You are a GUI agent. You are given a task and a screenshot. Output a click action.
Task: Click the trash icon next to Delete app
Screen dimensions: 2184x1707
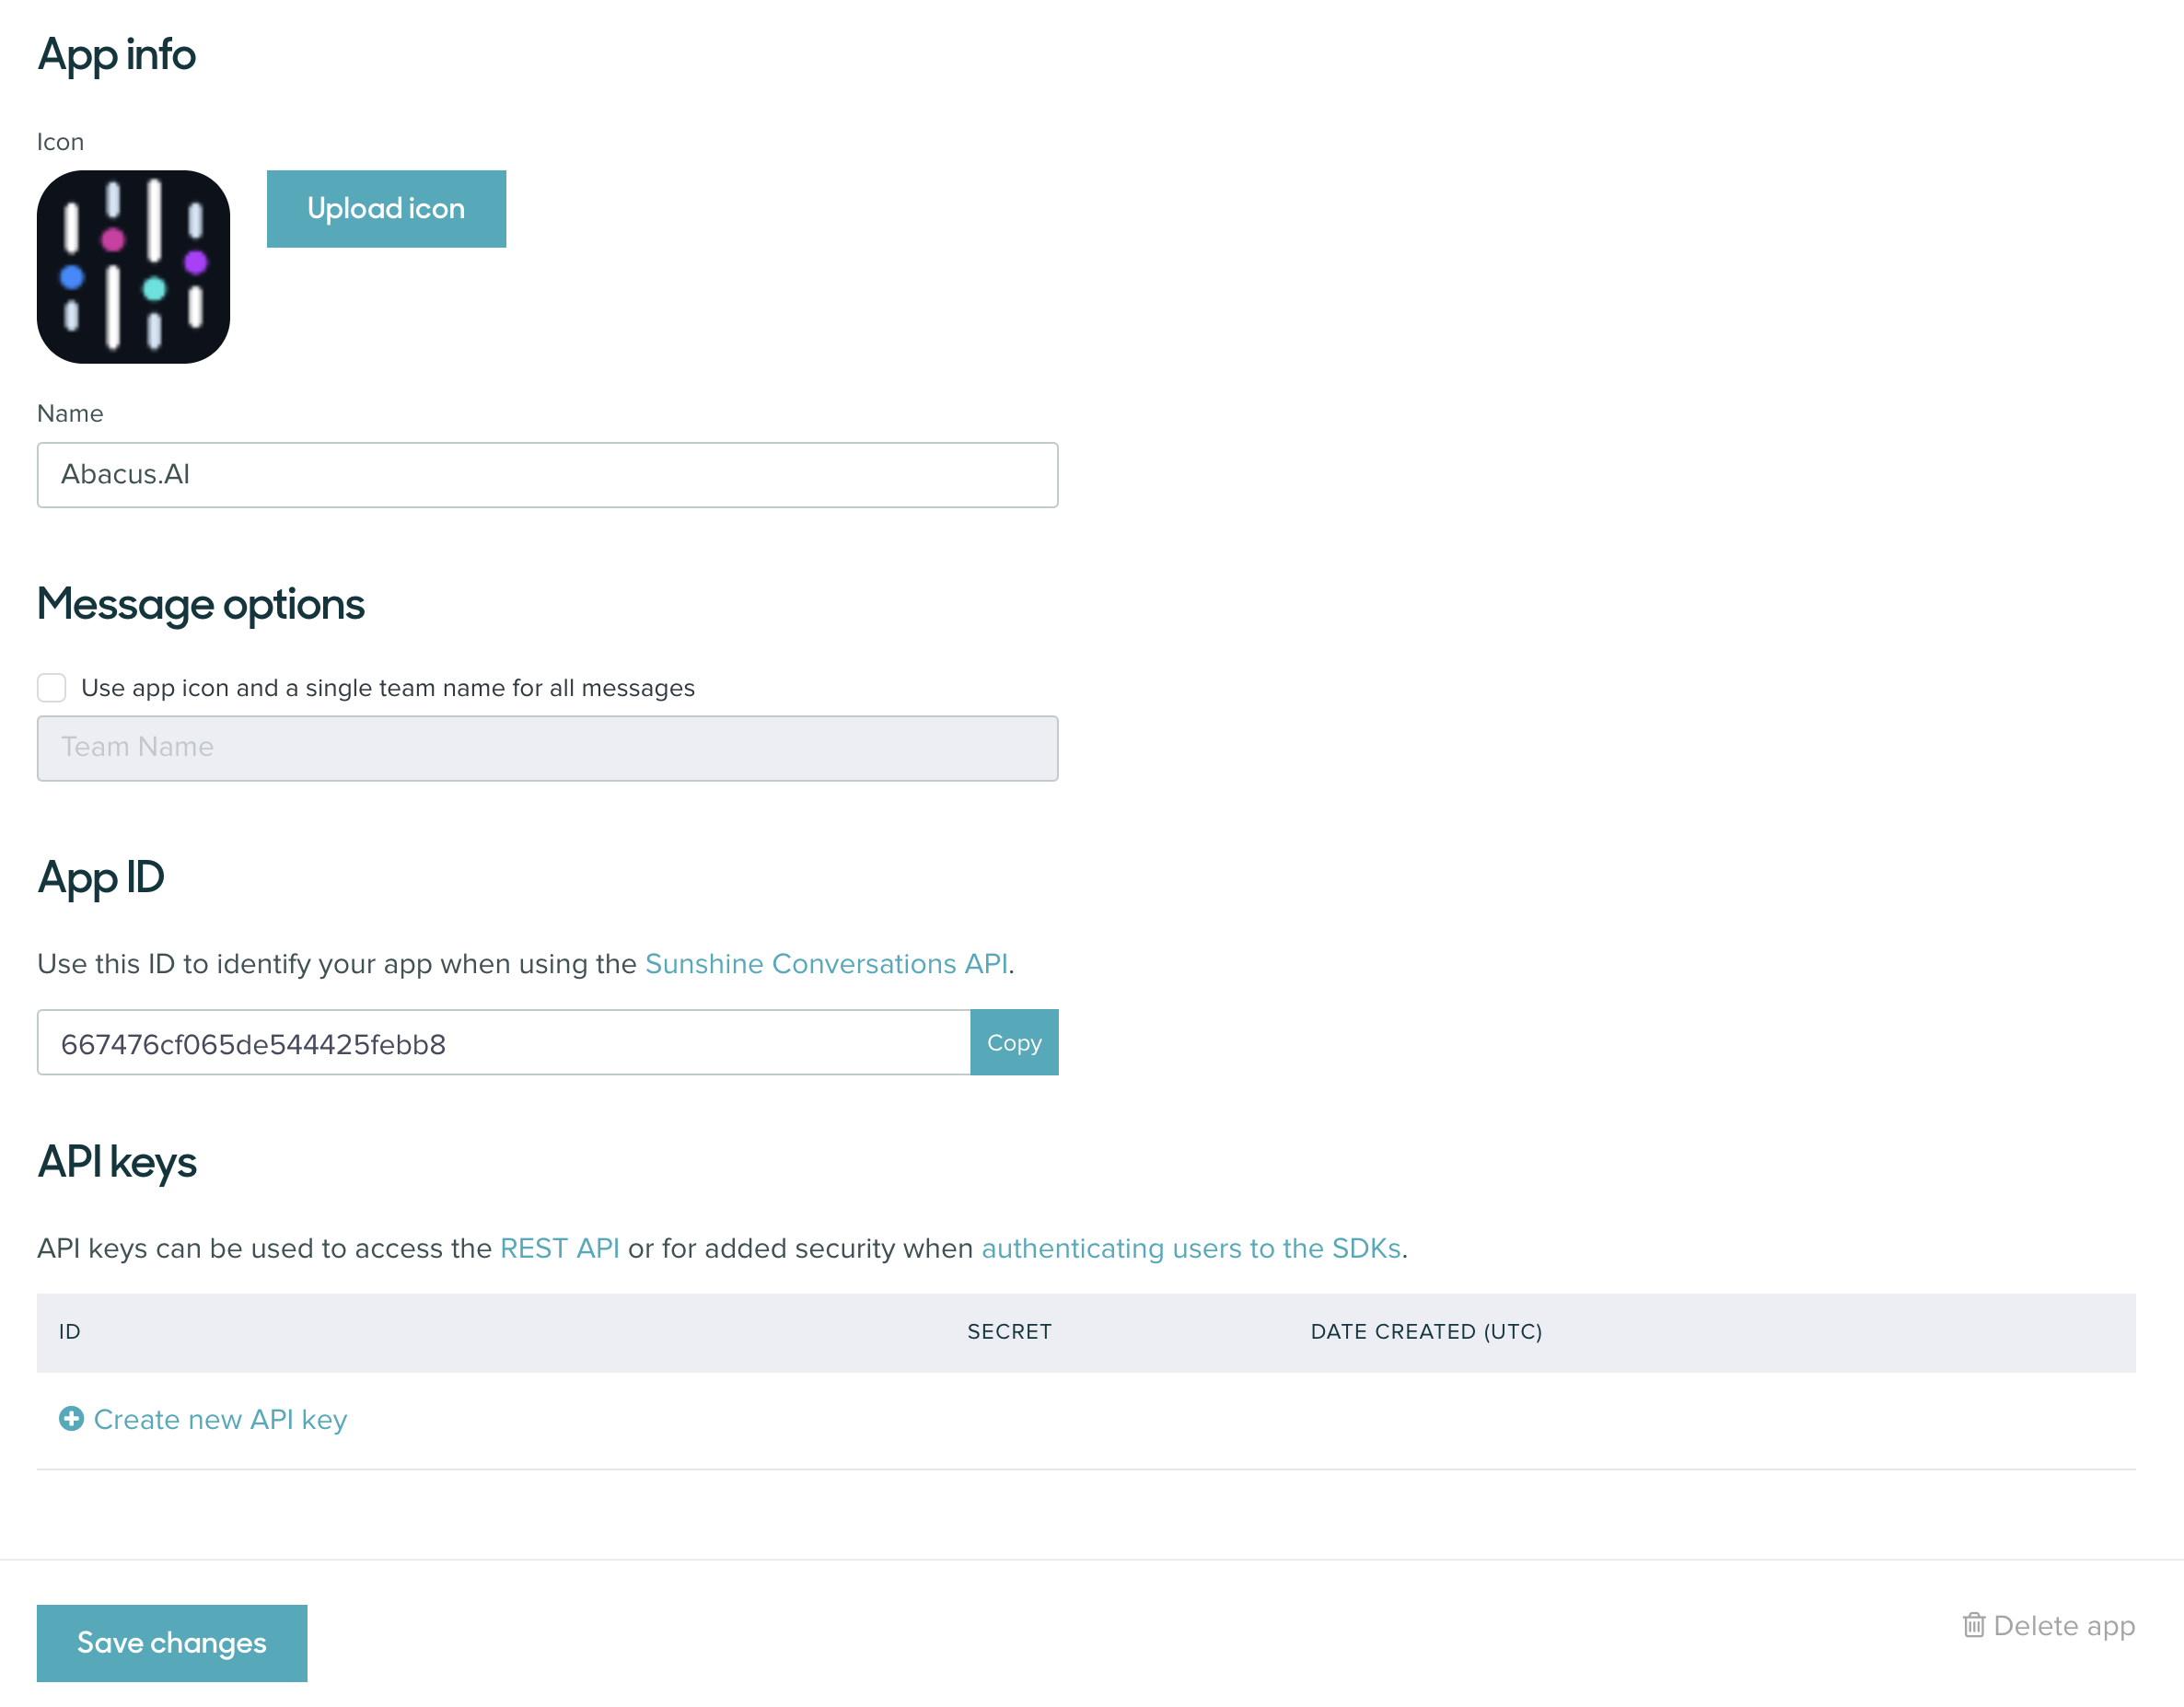[x=1975, y=1625]
